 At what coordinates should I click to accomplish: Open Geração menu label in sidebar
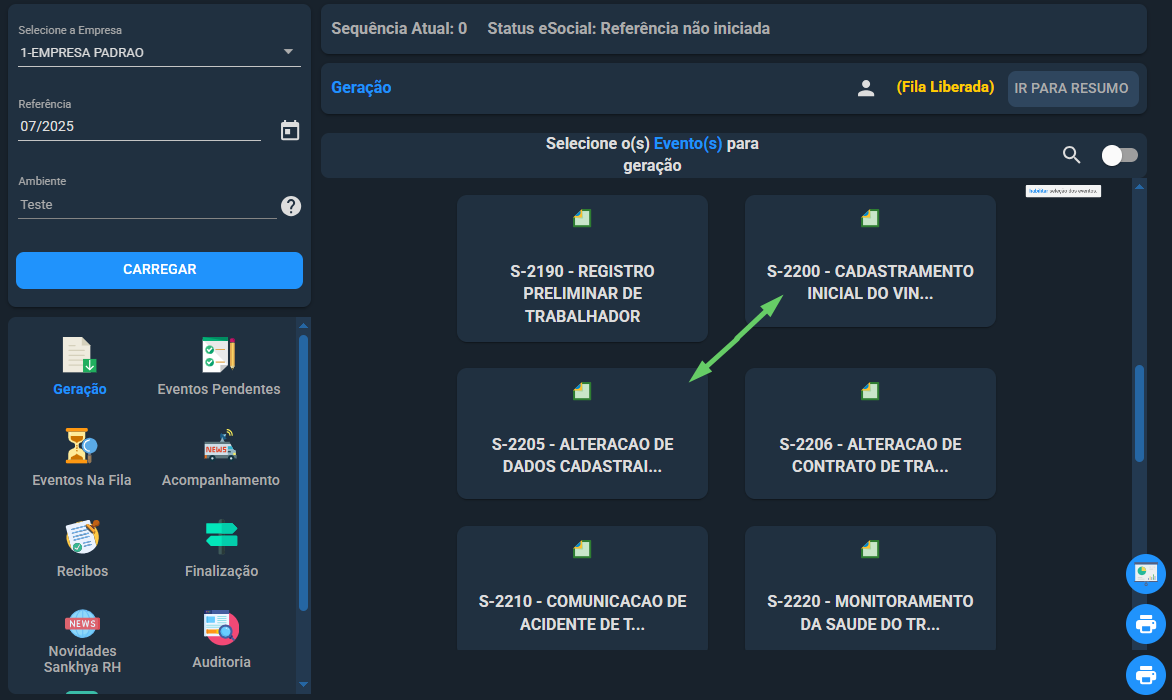click(80, 389)
